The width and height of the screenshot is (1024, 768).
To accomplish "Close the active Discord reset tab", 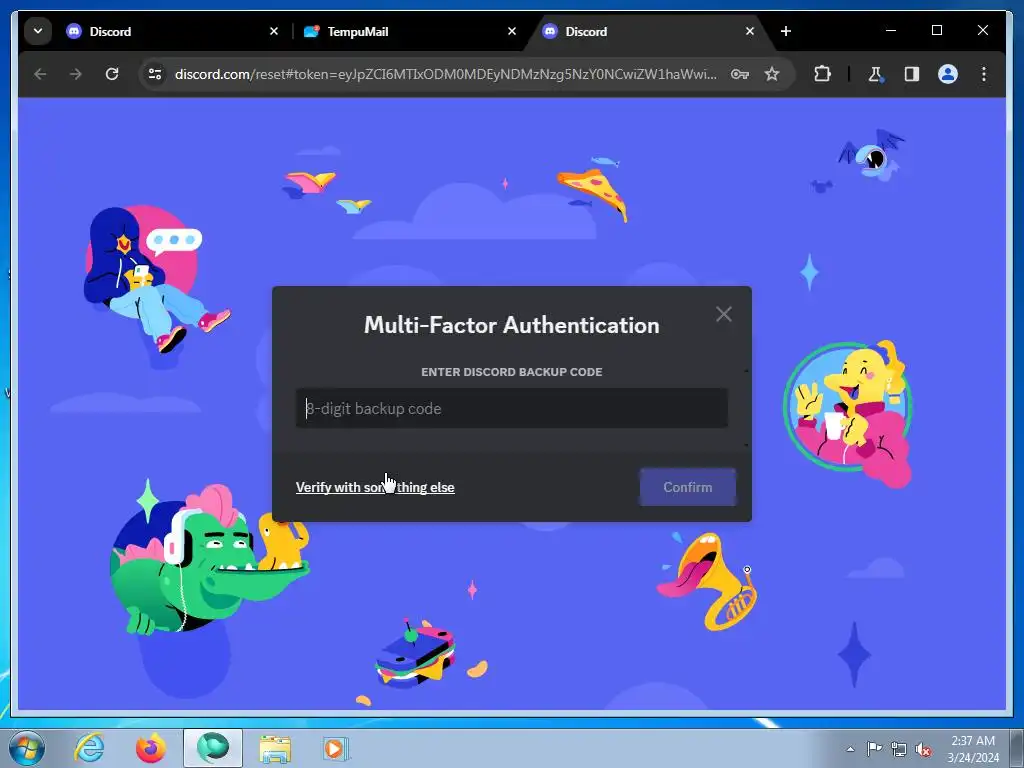I will 750,31.
